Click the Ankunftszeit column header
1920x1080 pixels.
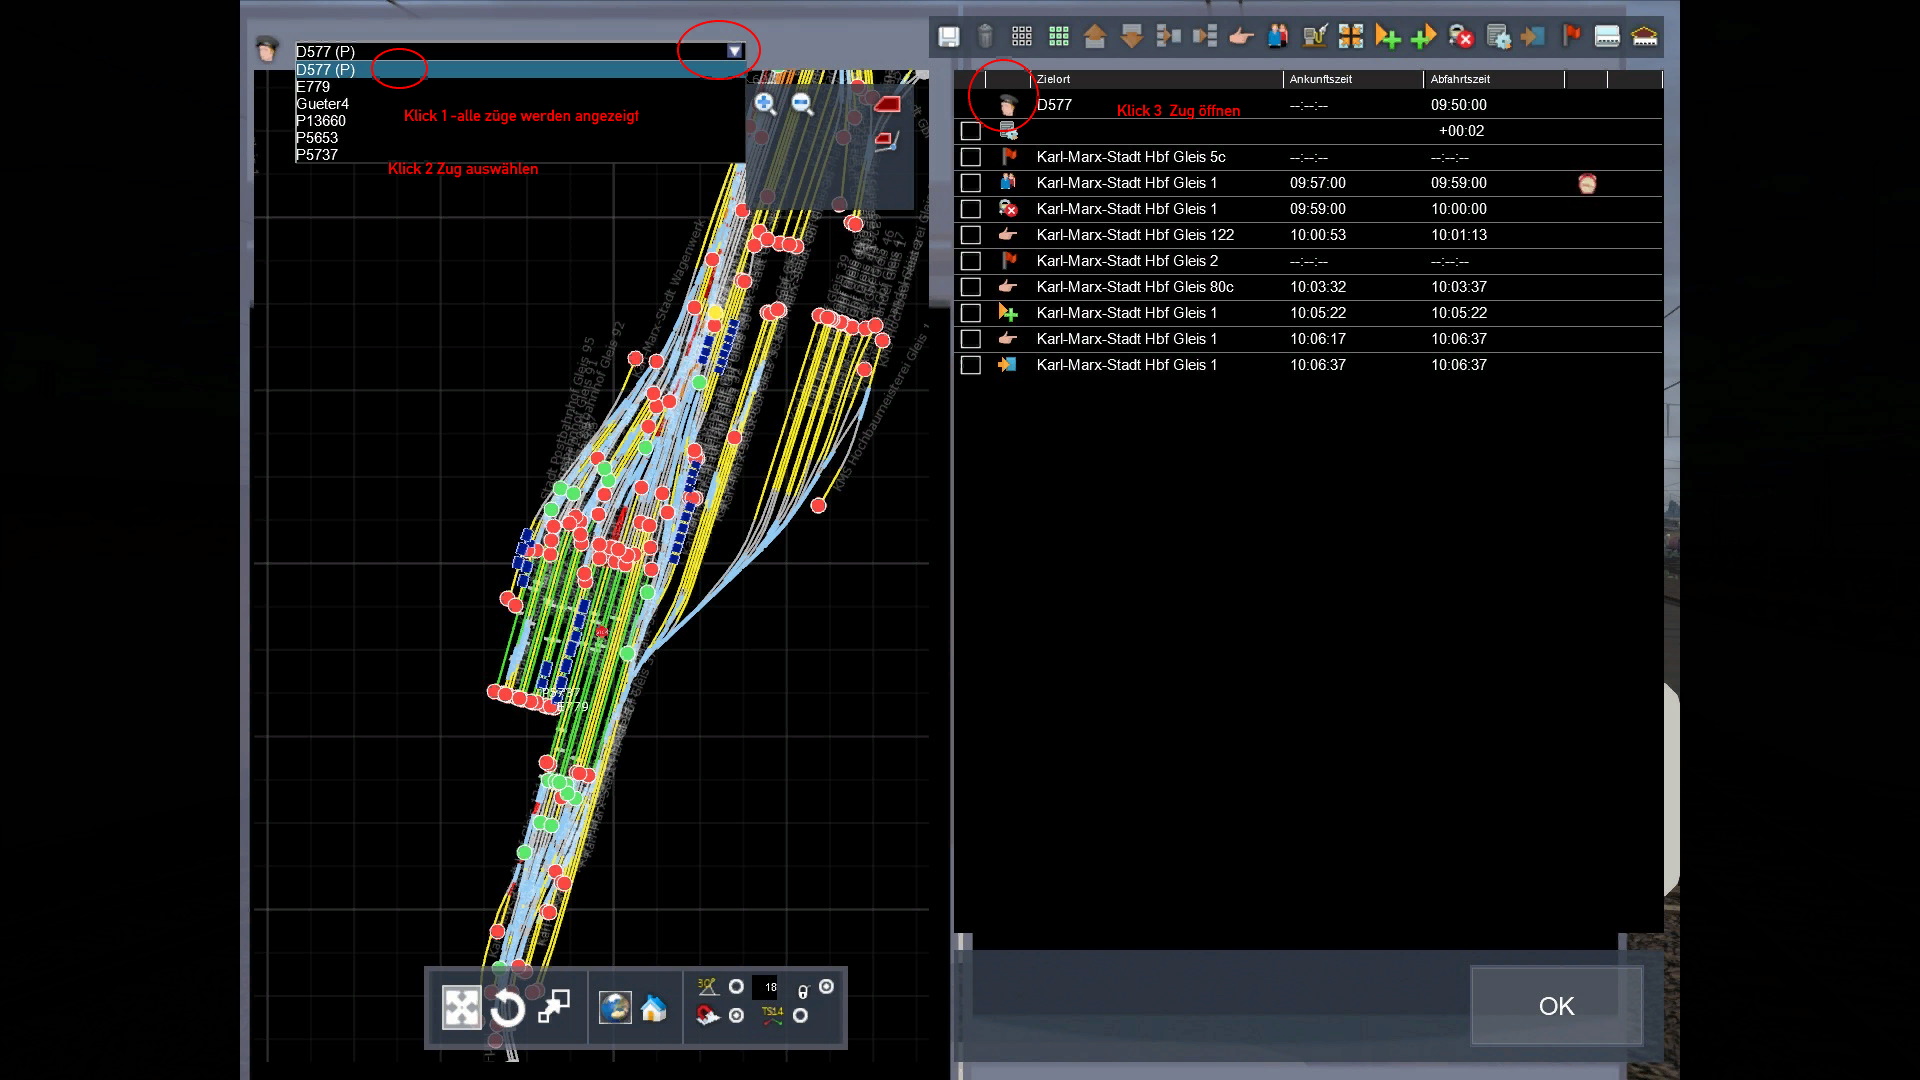tap(1320, 79)
